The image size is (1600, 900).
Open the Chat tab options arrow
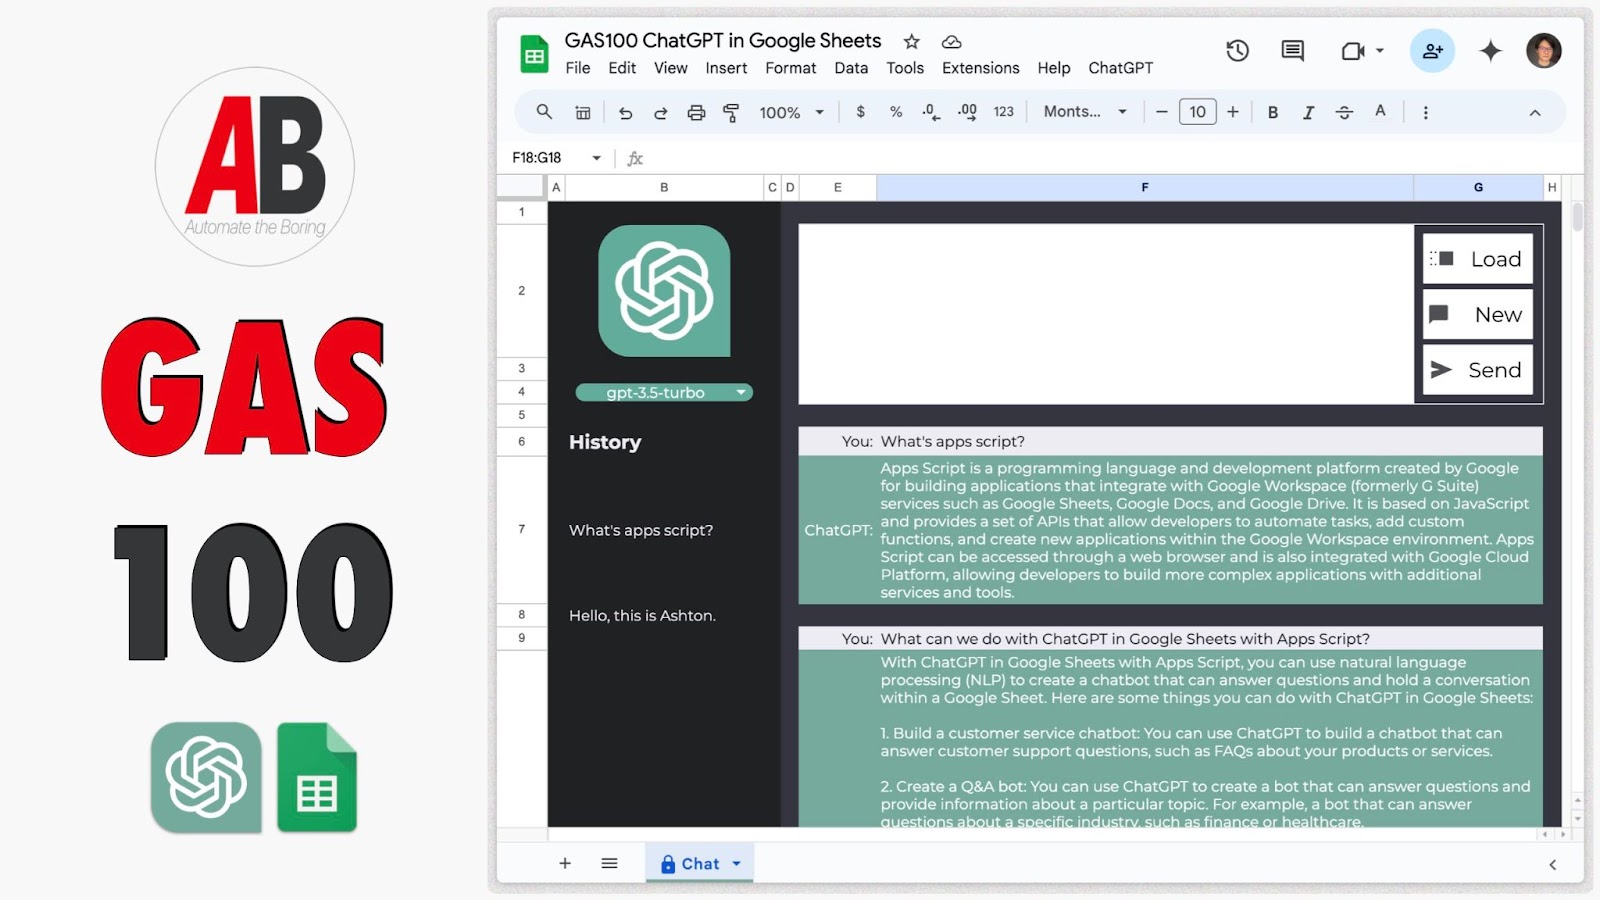tap(737, 864)
